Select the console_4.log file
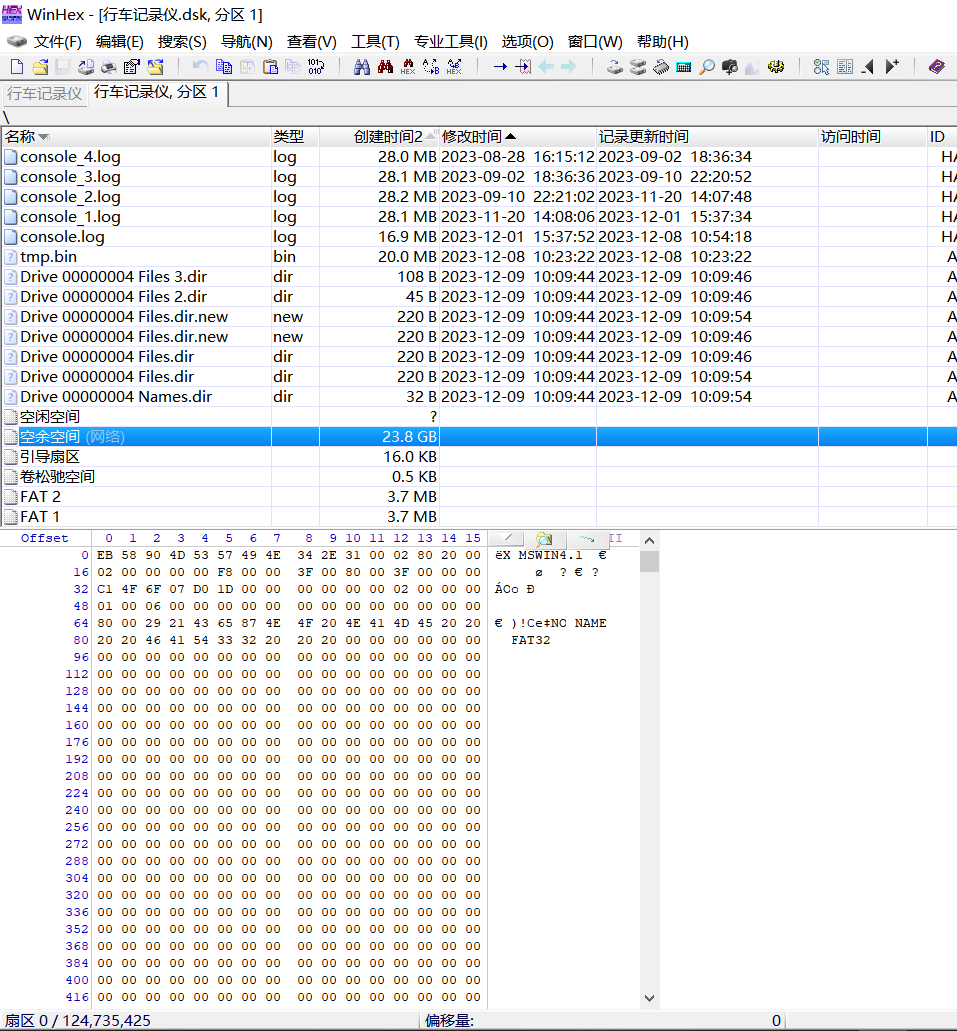The image size is (957, 1031). (70, 157)
